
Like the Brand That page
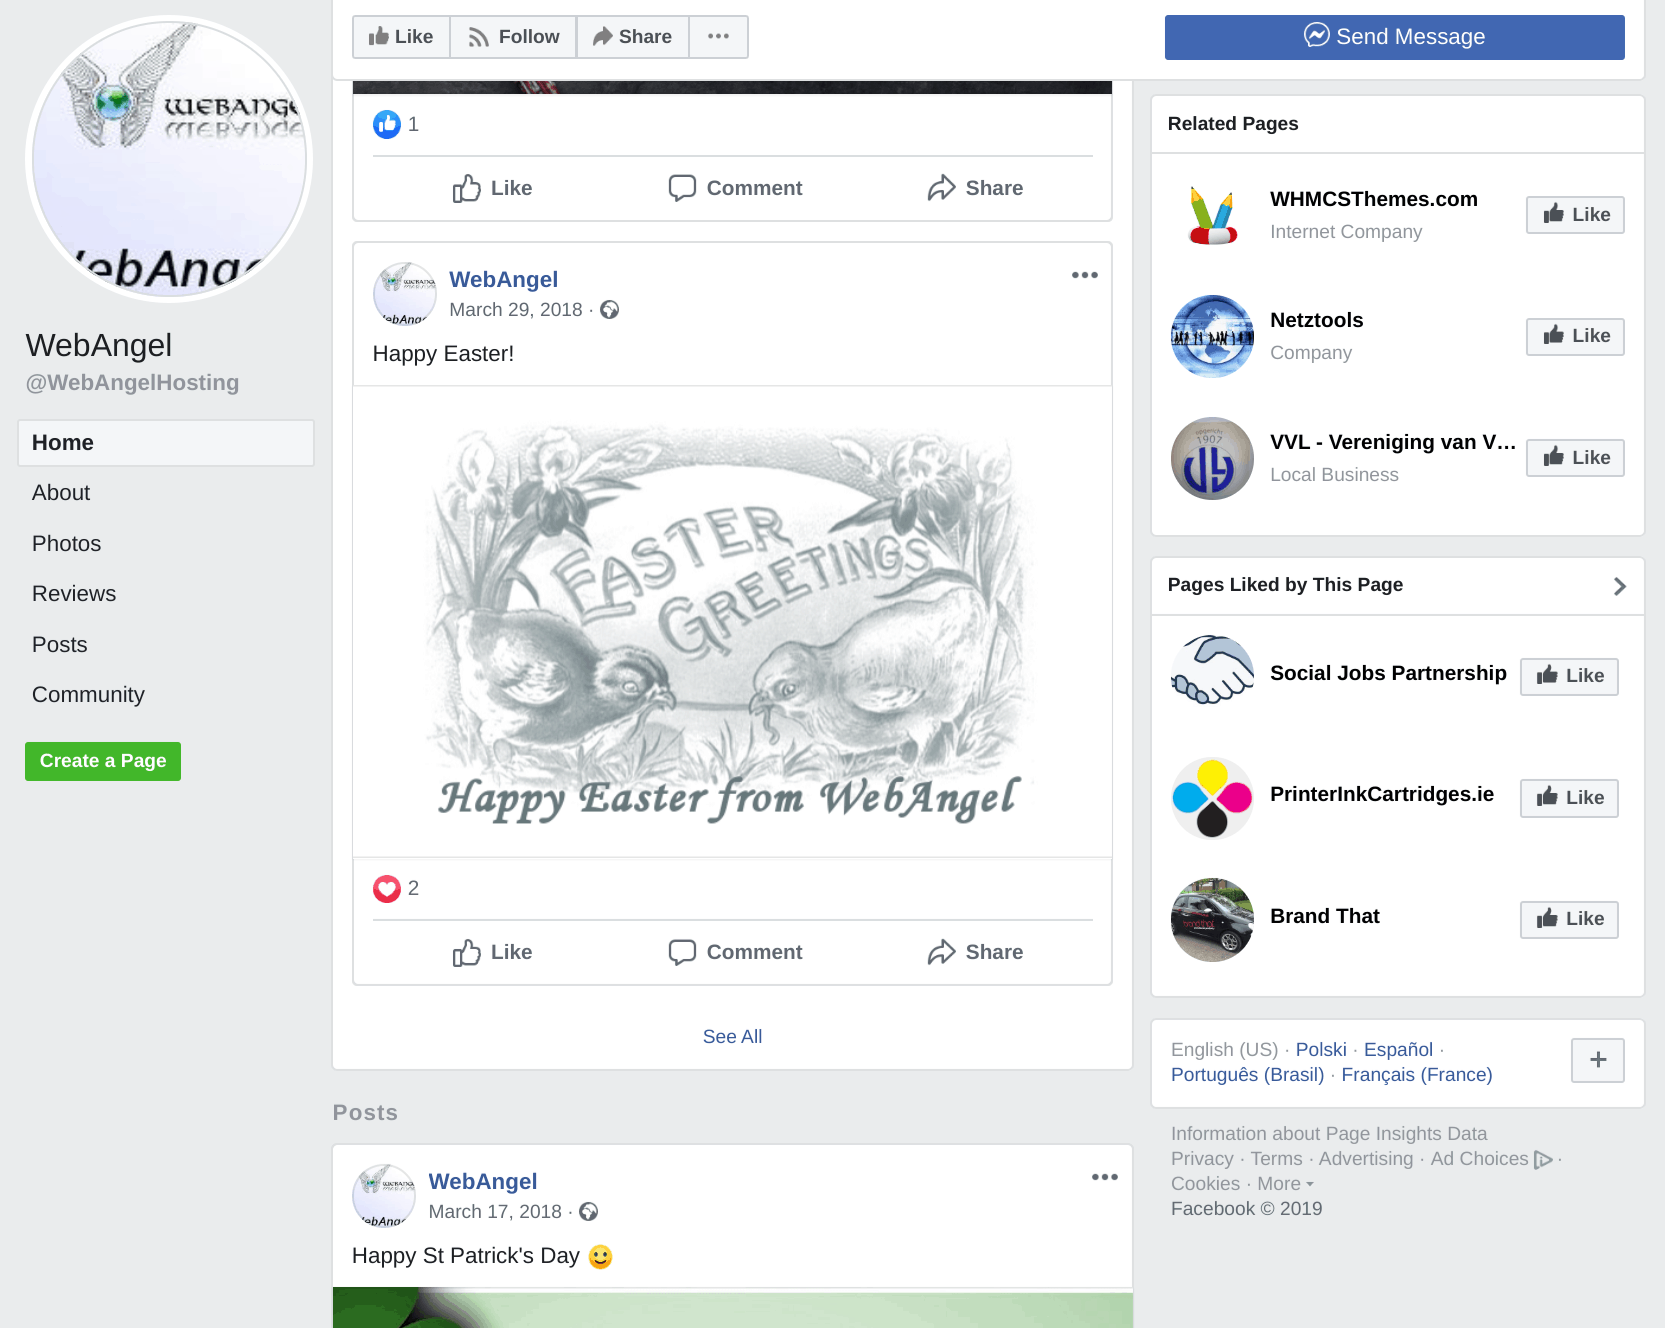[1569, 920]
